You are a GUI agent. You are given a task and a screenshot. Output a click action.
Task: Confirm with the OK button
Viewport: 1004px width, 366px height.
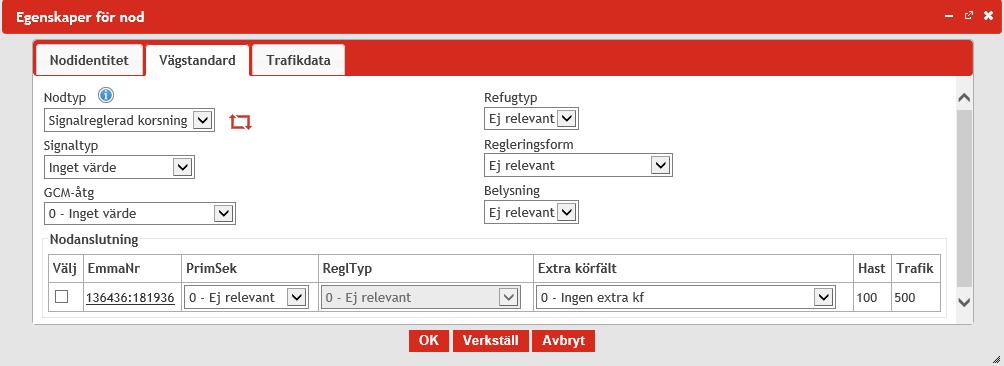pyautogui.click(x=429, y=340)
